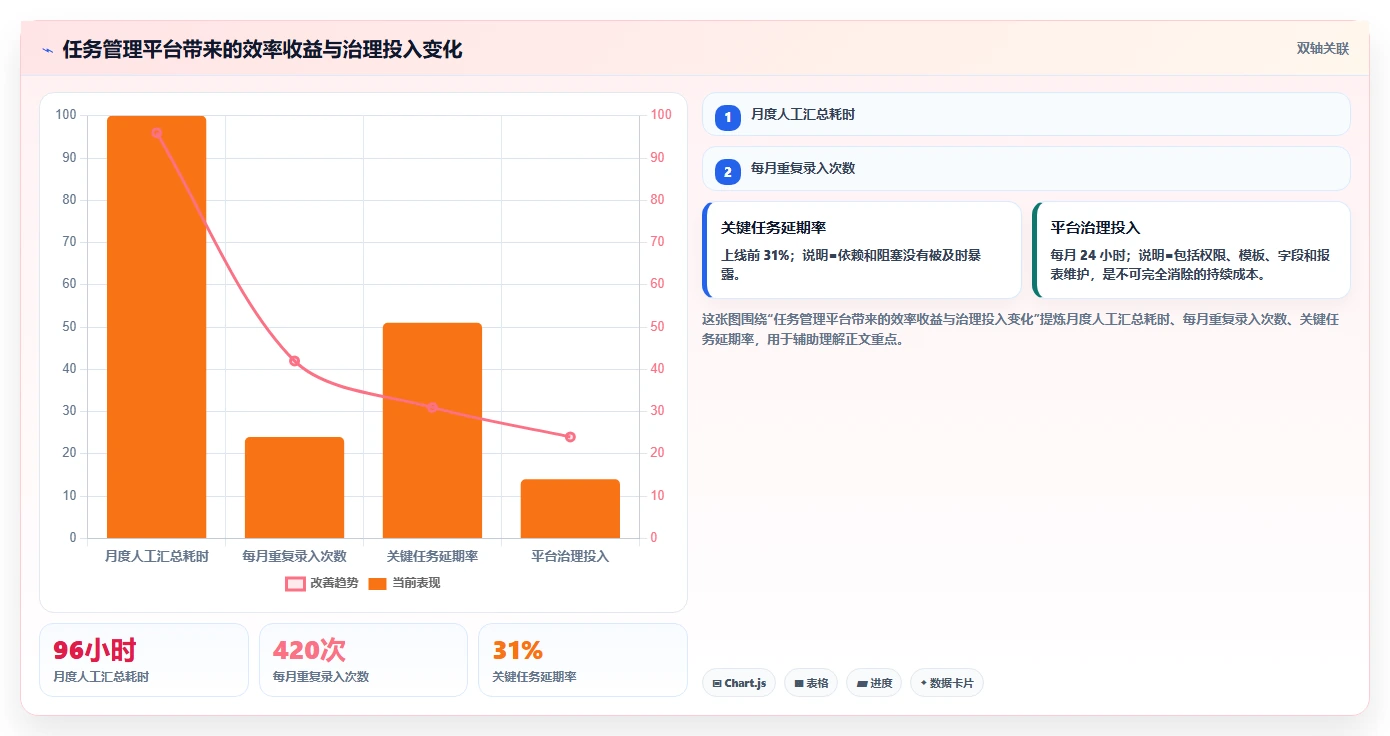Click the blue number 1 badge
1390x736 pixels.
[728, 118]
